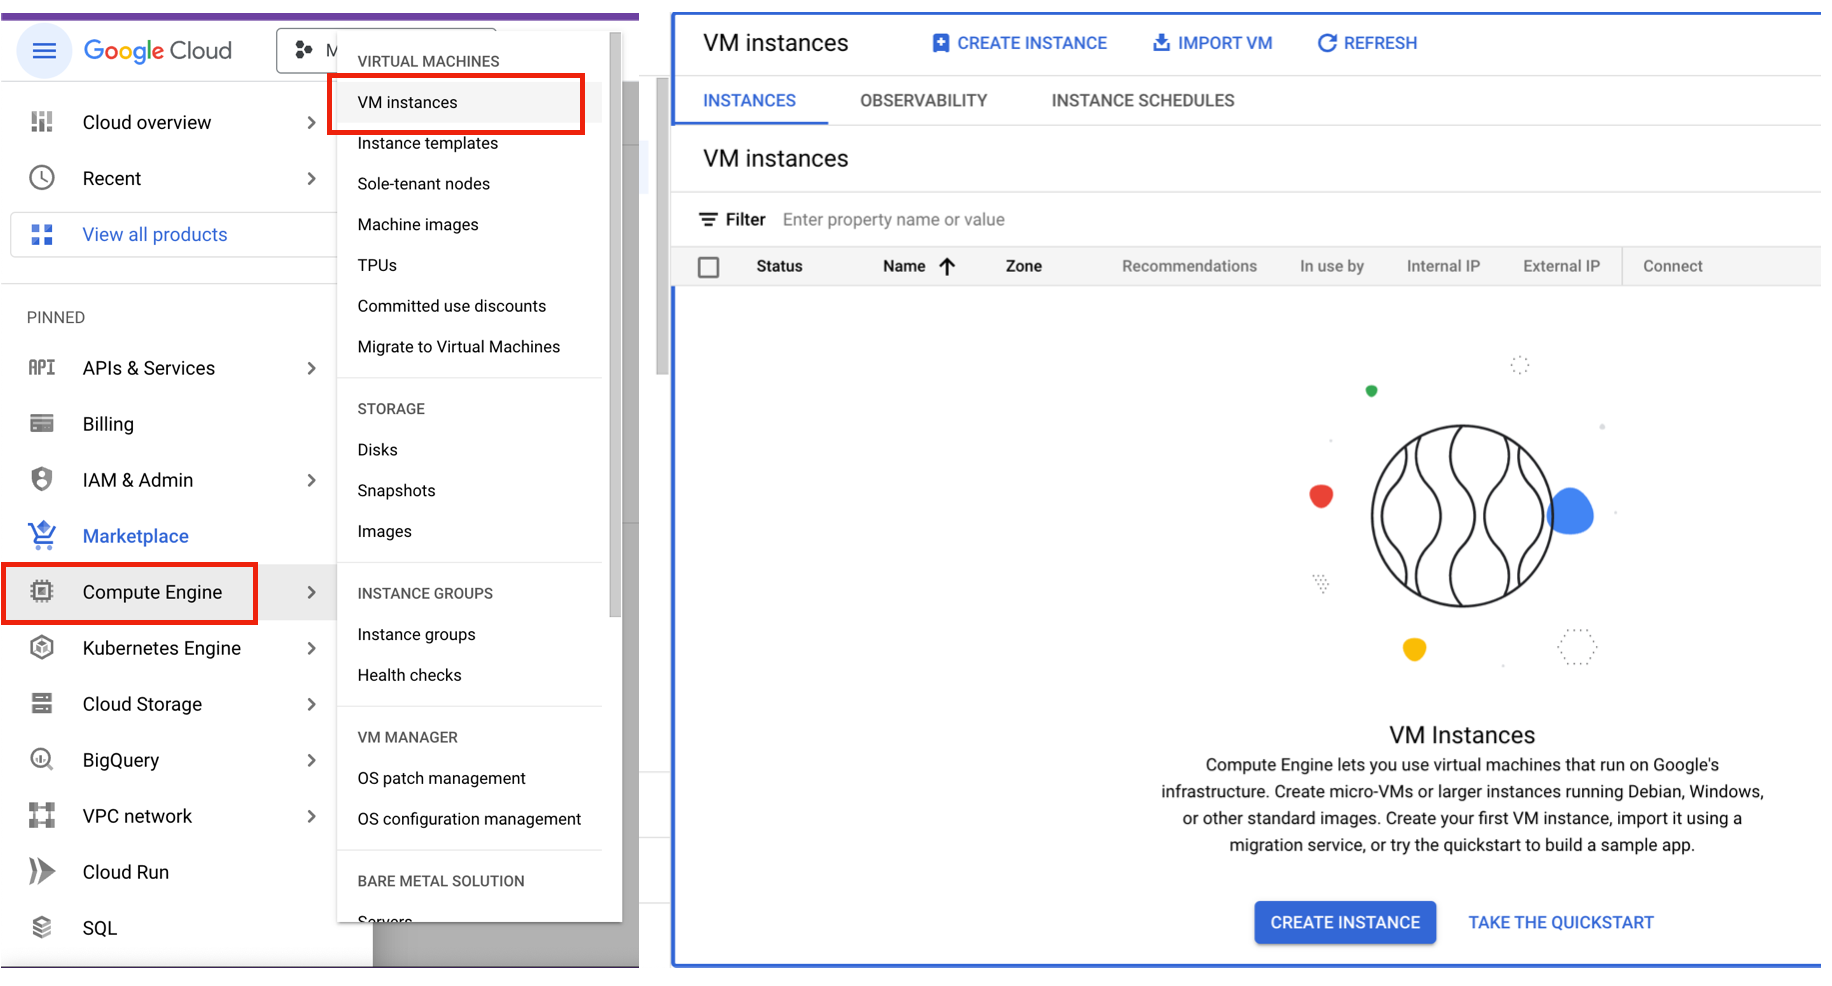Click the View all products grid icon

(42, 234)
